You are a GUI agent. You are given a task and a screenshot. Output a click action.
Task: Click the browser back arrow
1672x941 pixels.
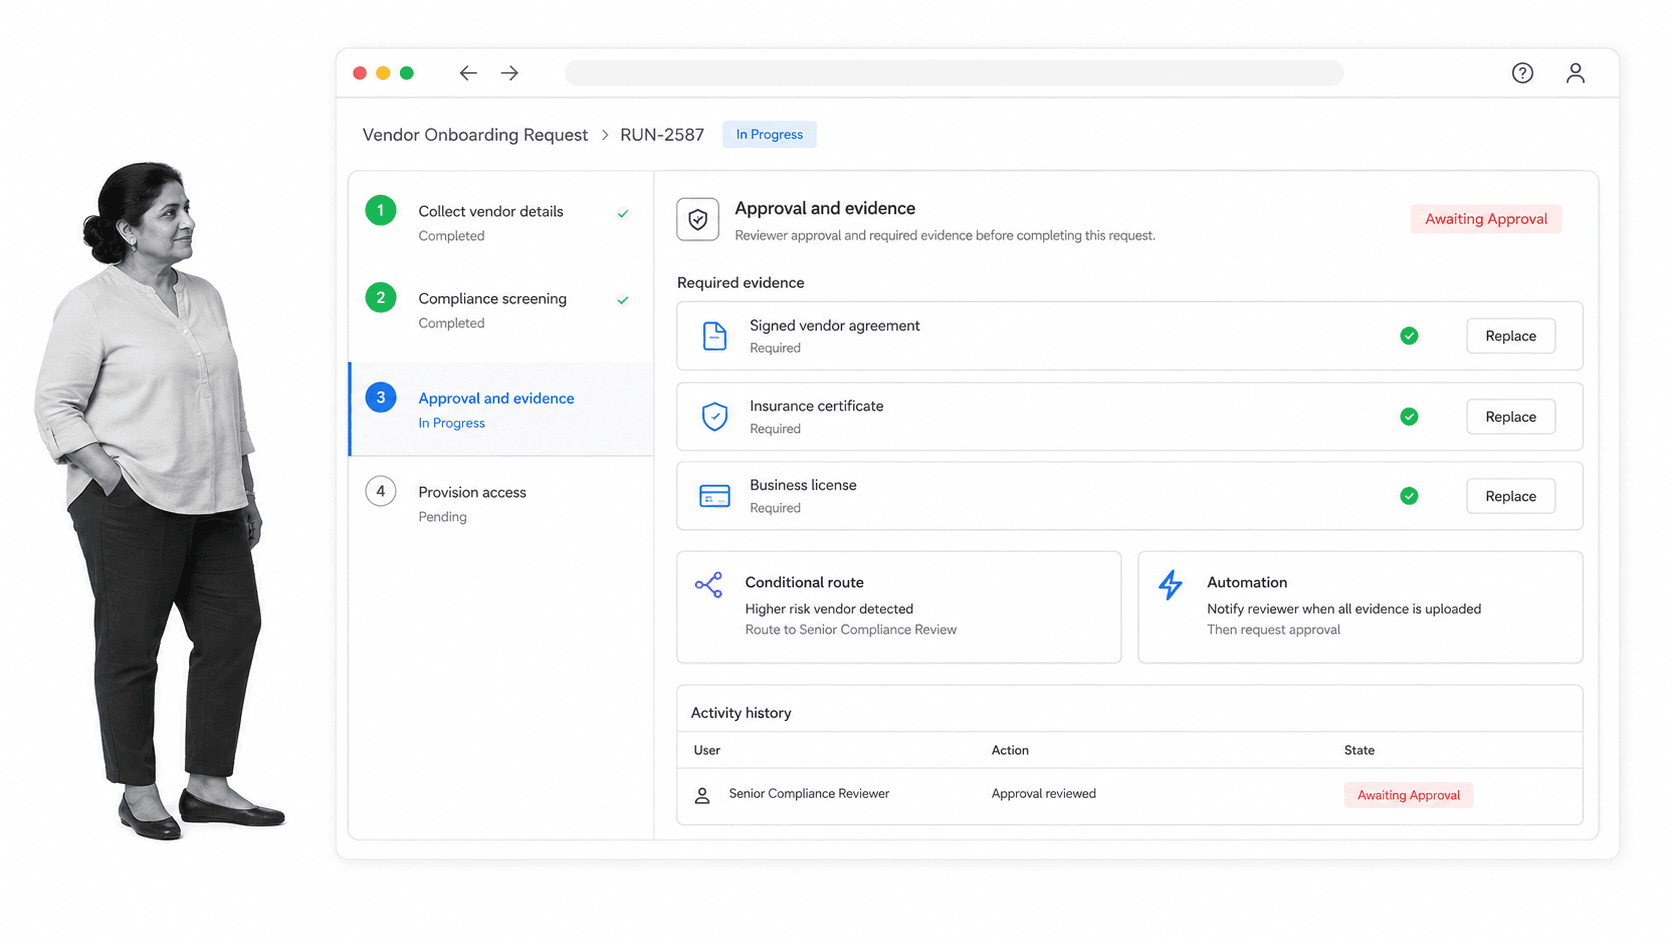(x=468, y=73)
